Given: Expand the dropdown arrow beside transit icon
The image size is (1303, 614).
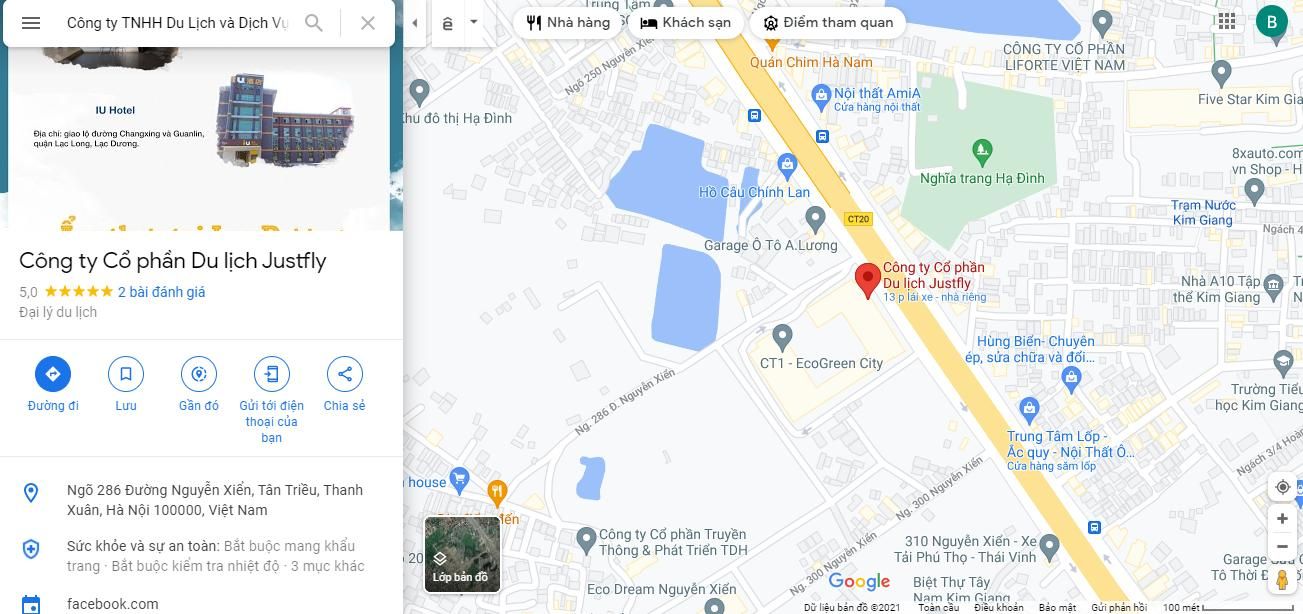Looking at the screenshot, I should 474,22.
